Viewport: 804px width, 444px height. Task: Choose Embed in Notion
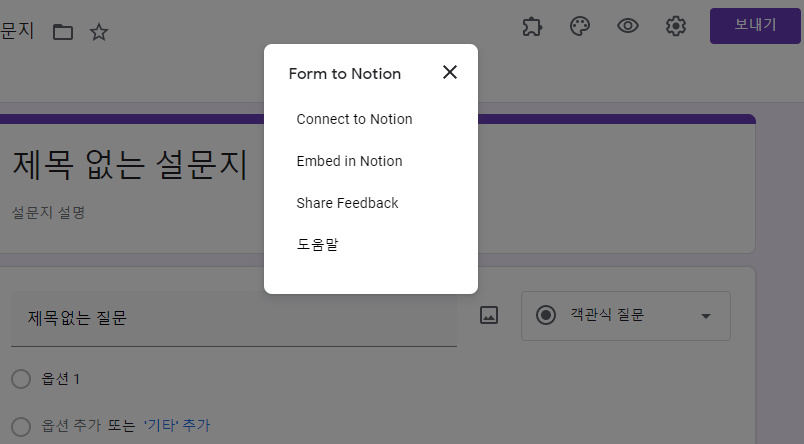pyautogui.click(x=349, y=161)
